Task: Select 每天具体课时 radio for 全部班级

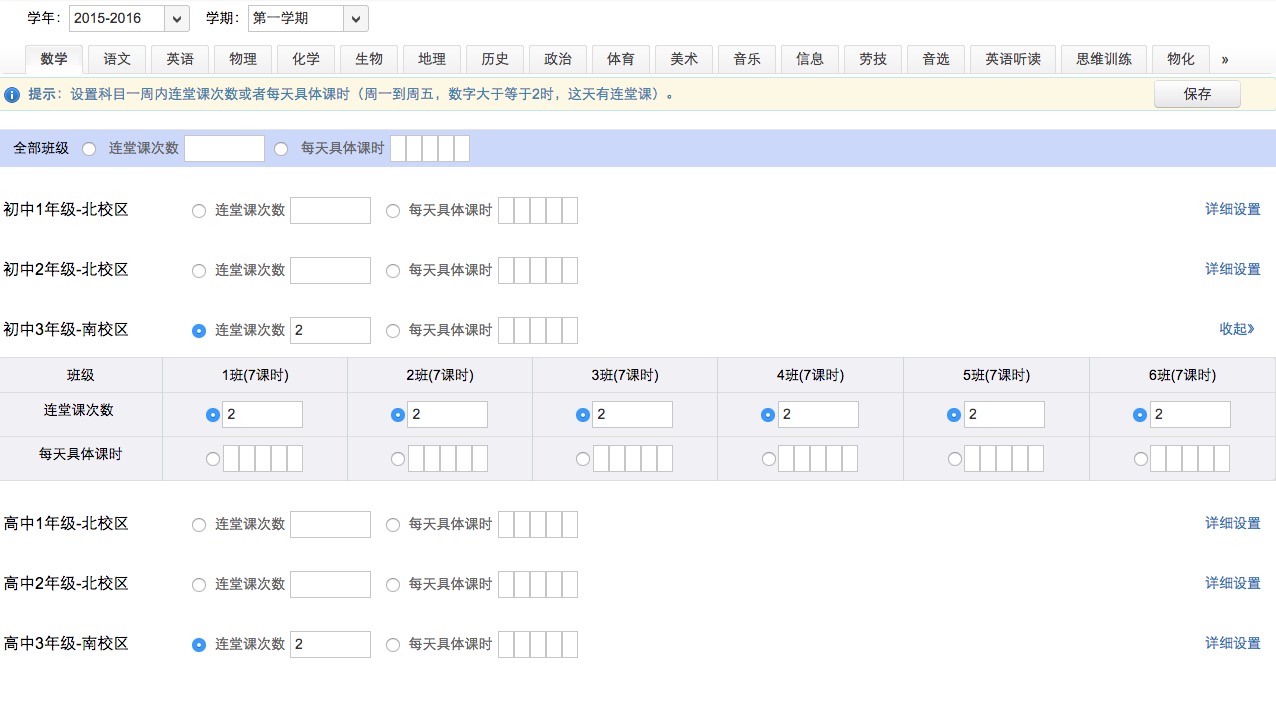Action: [x=281, y=148]
